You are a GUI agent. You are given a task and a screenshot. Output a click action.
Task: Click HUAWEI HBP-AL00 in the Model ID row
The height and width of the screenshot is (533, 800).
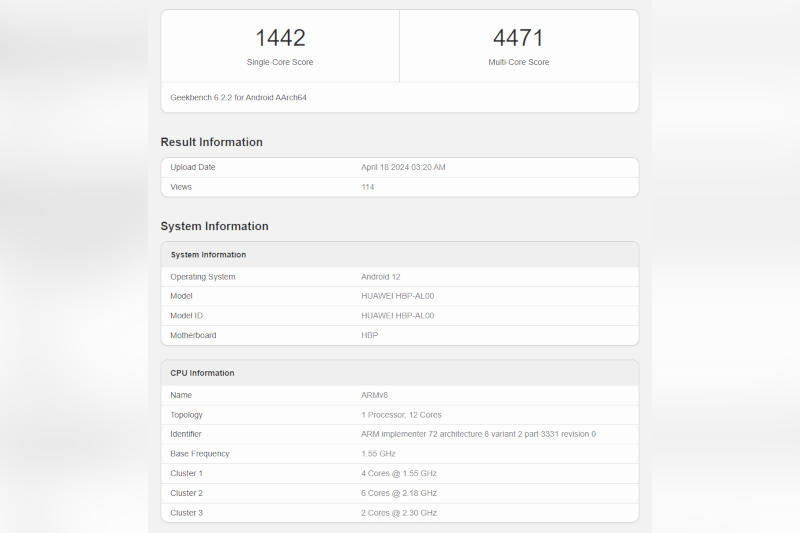(x=397, y=316)
